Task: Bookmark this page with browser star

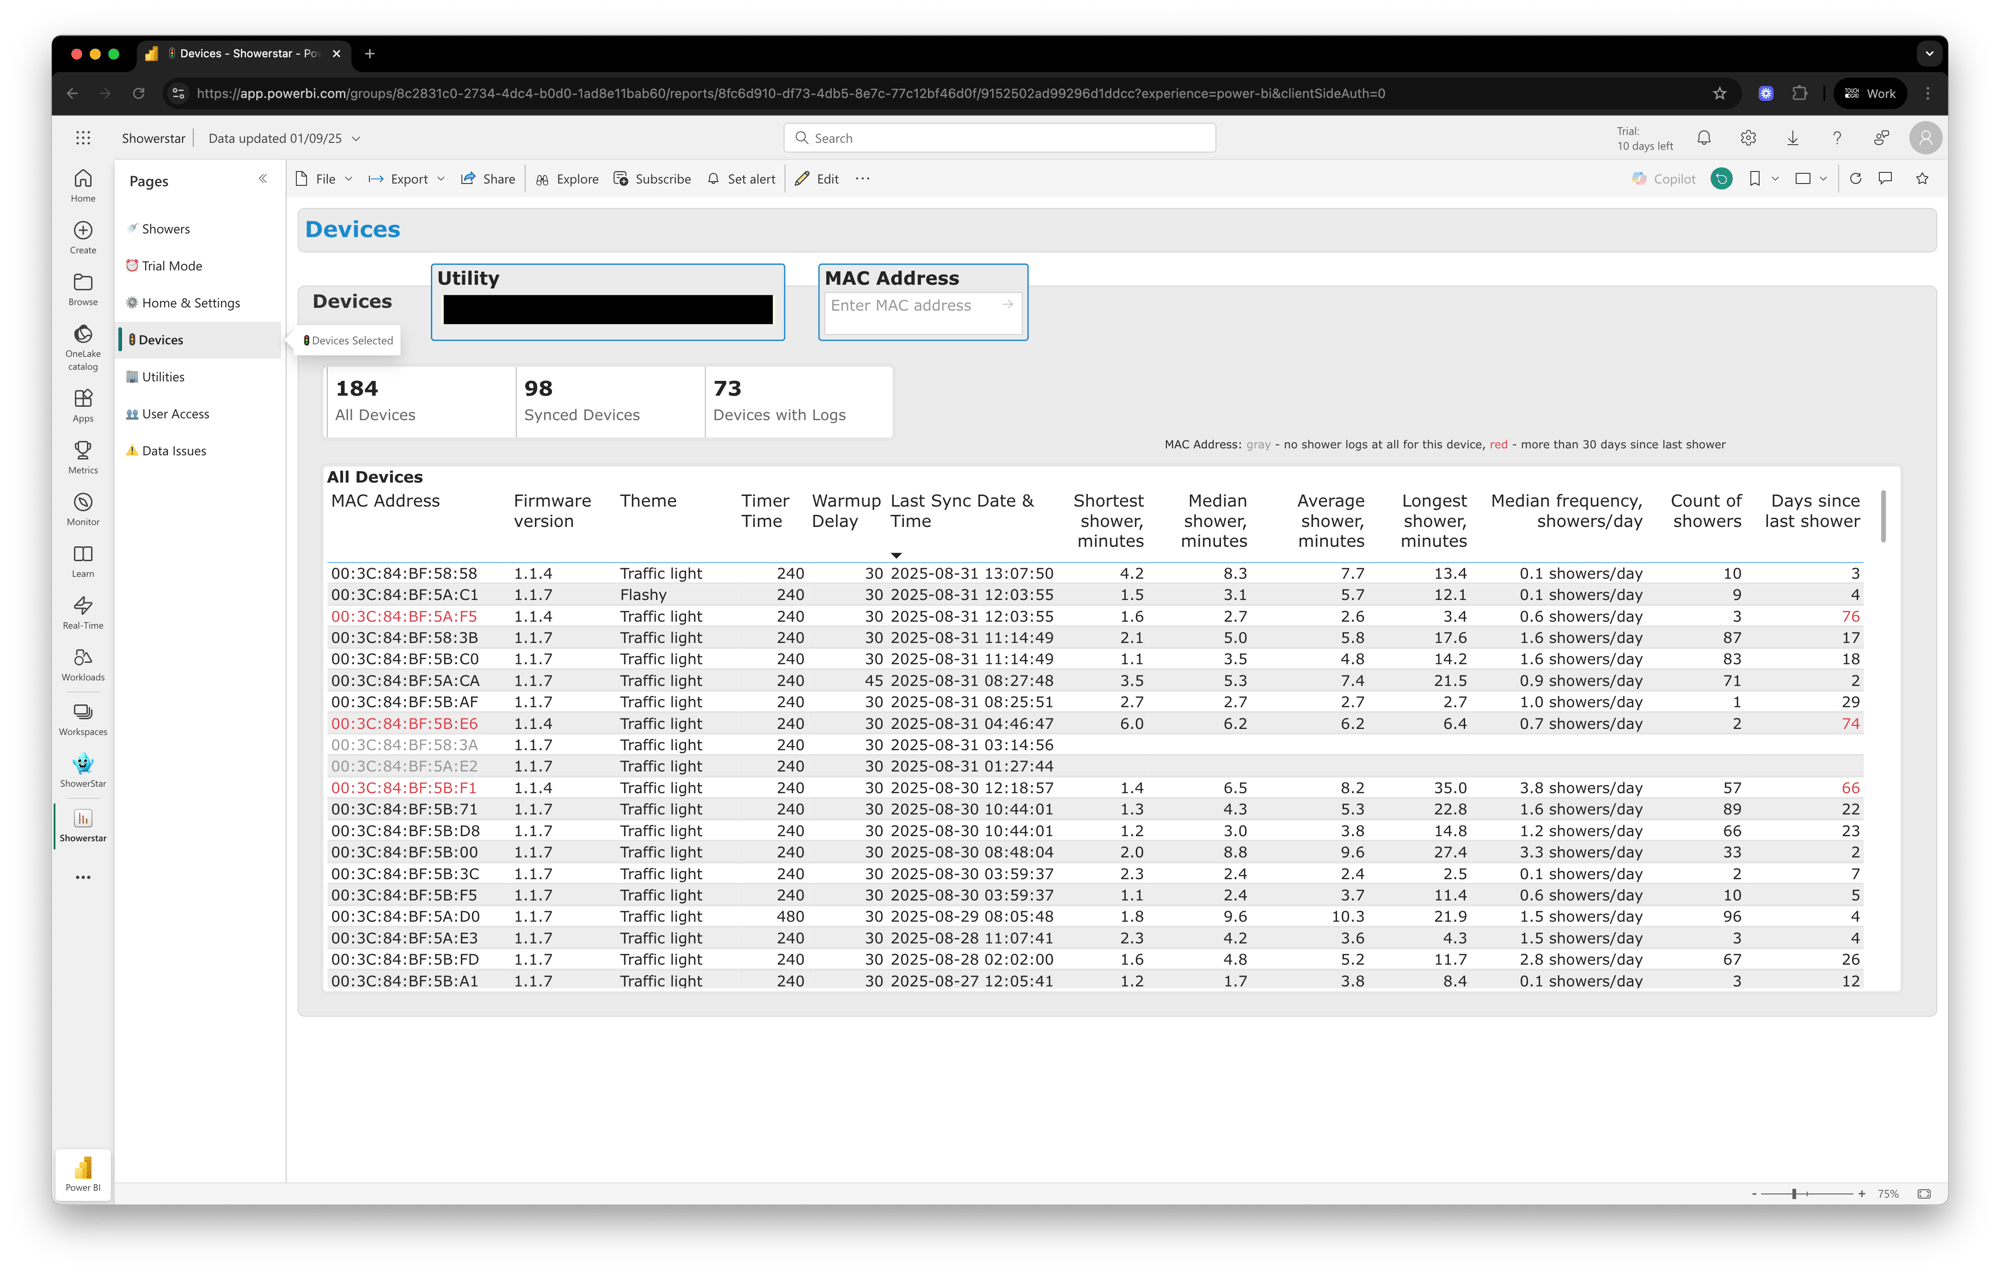Action: tap(1720, 93)
